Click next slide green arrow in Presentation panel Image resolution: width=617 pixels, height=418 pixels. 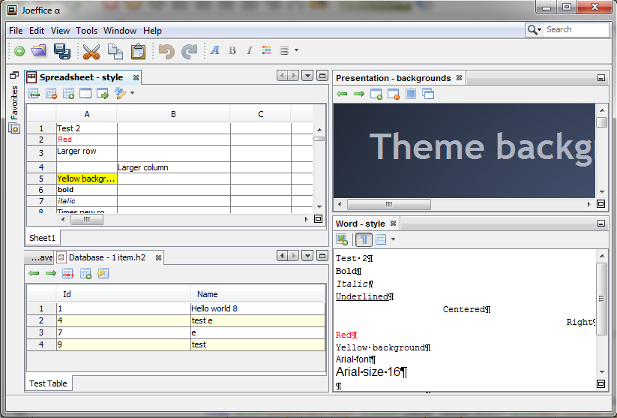(359, 94)
